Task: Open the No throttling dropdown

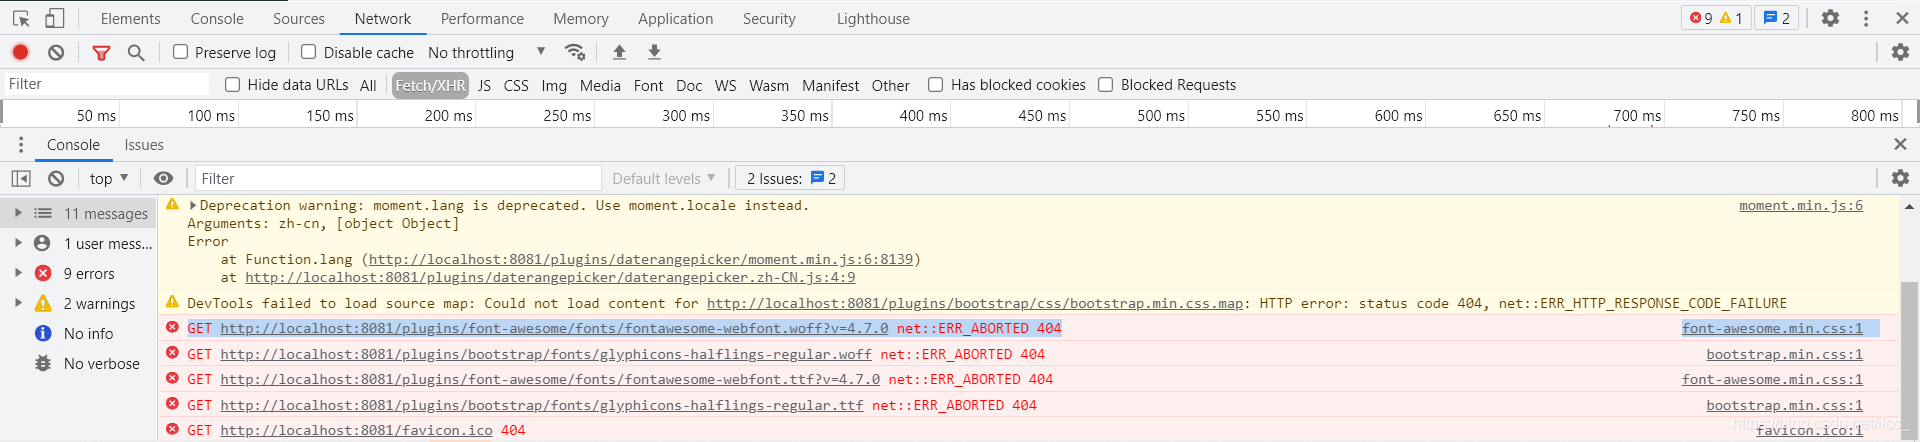Action: point(487,52)
